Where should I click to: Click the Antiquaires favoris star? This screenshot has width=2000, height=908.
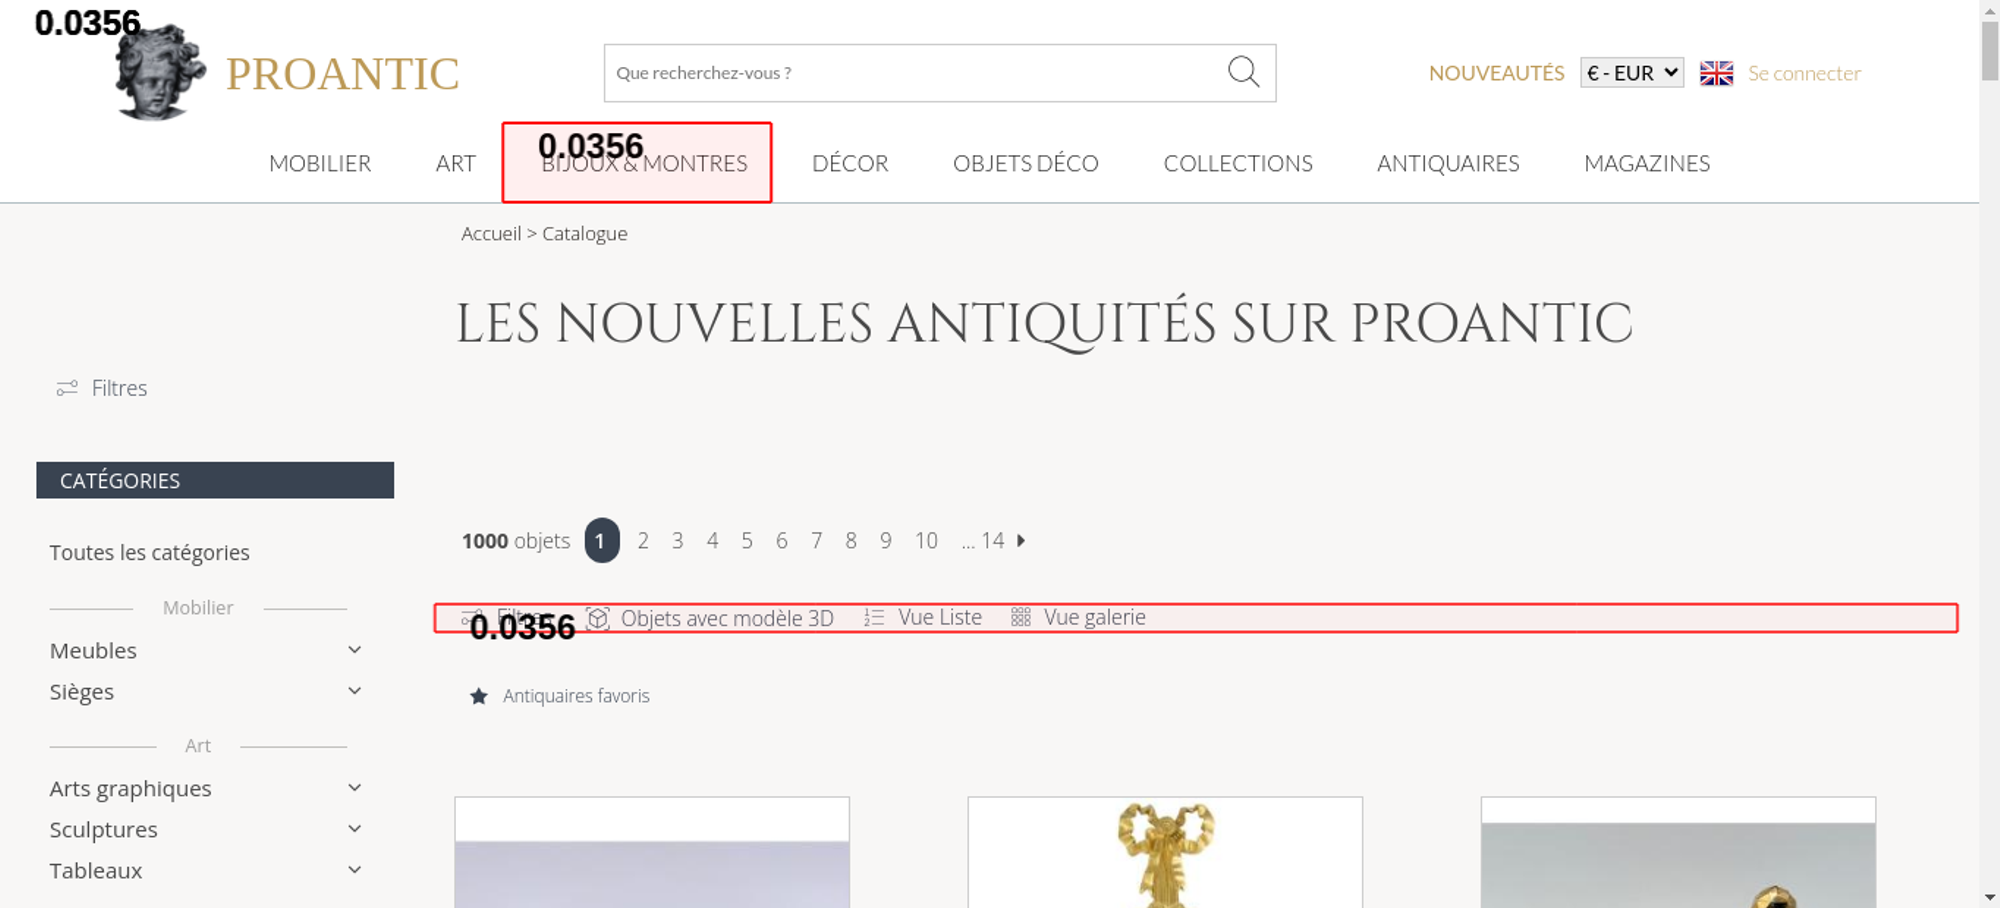coord(479,696)
